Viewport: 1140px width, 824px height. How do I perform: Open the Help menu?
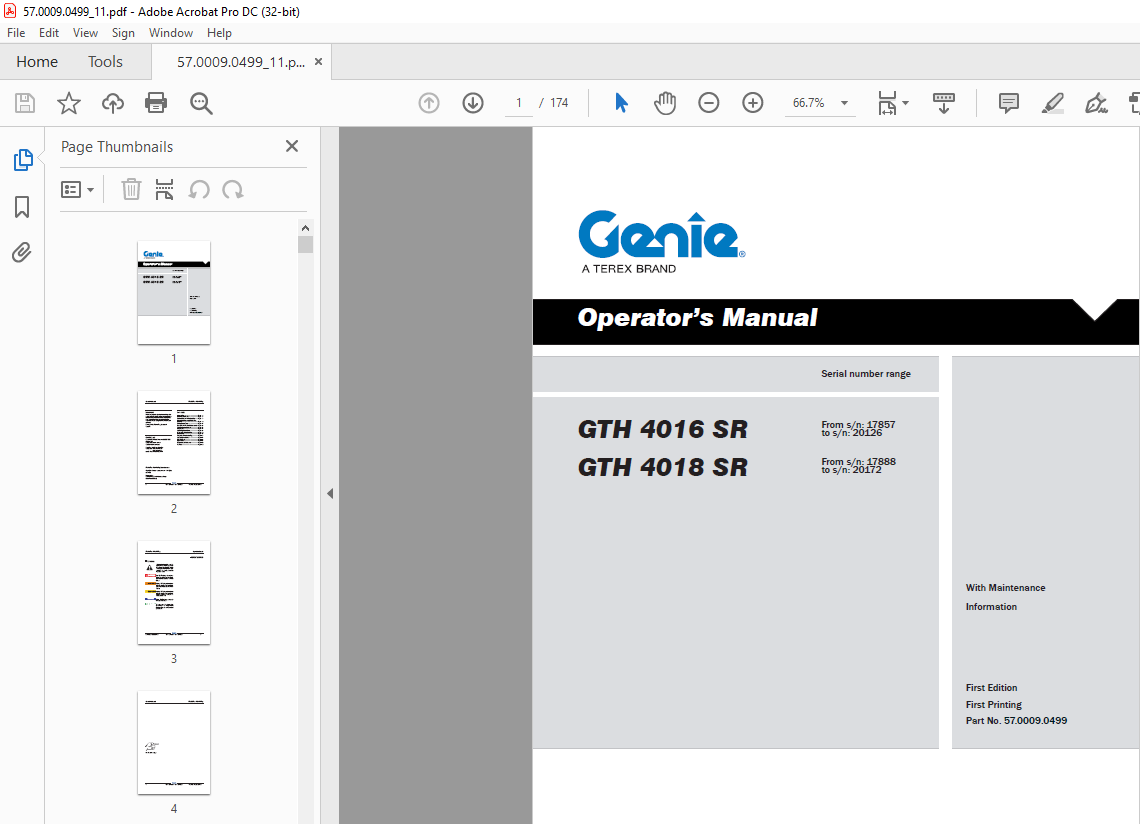(x=219, y=33)
